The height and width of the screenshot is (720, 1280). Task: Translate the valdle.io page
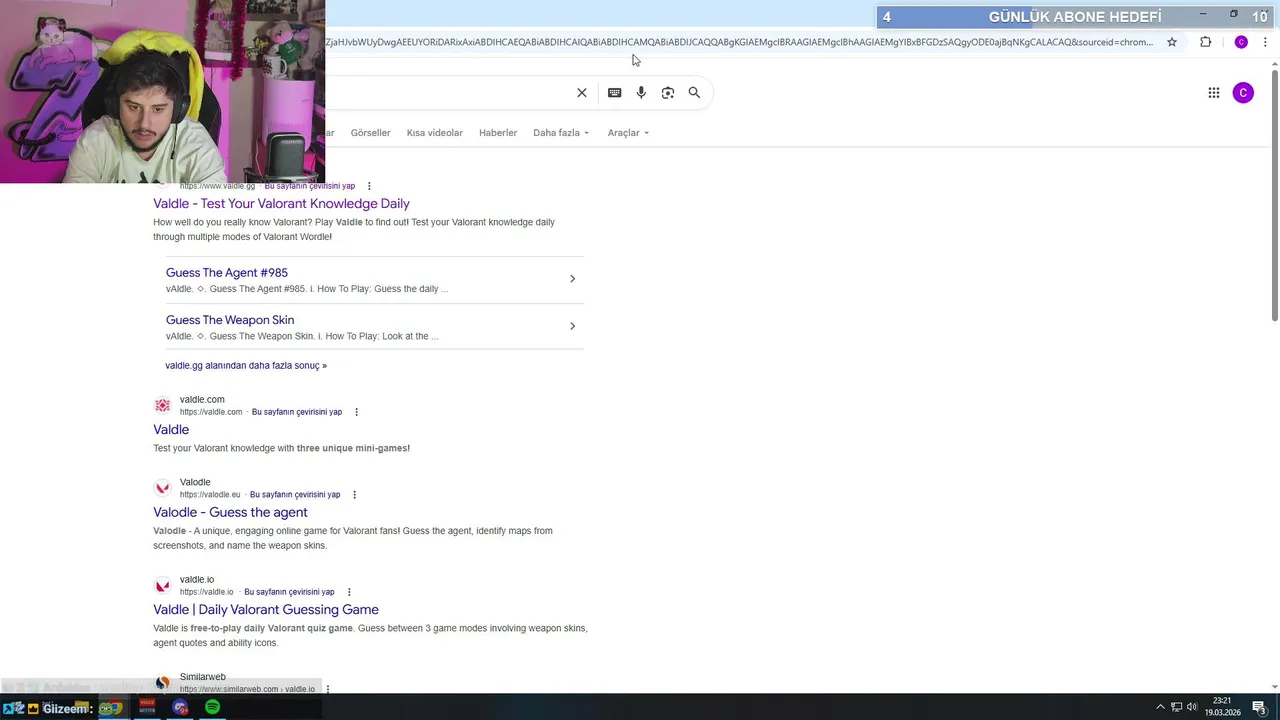click(289, 592)
